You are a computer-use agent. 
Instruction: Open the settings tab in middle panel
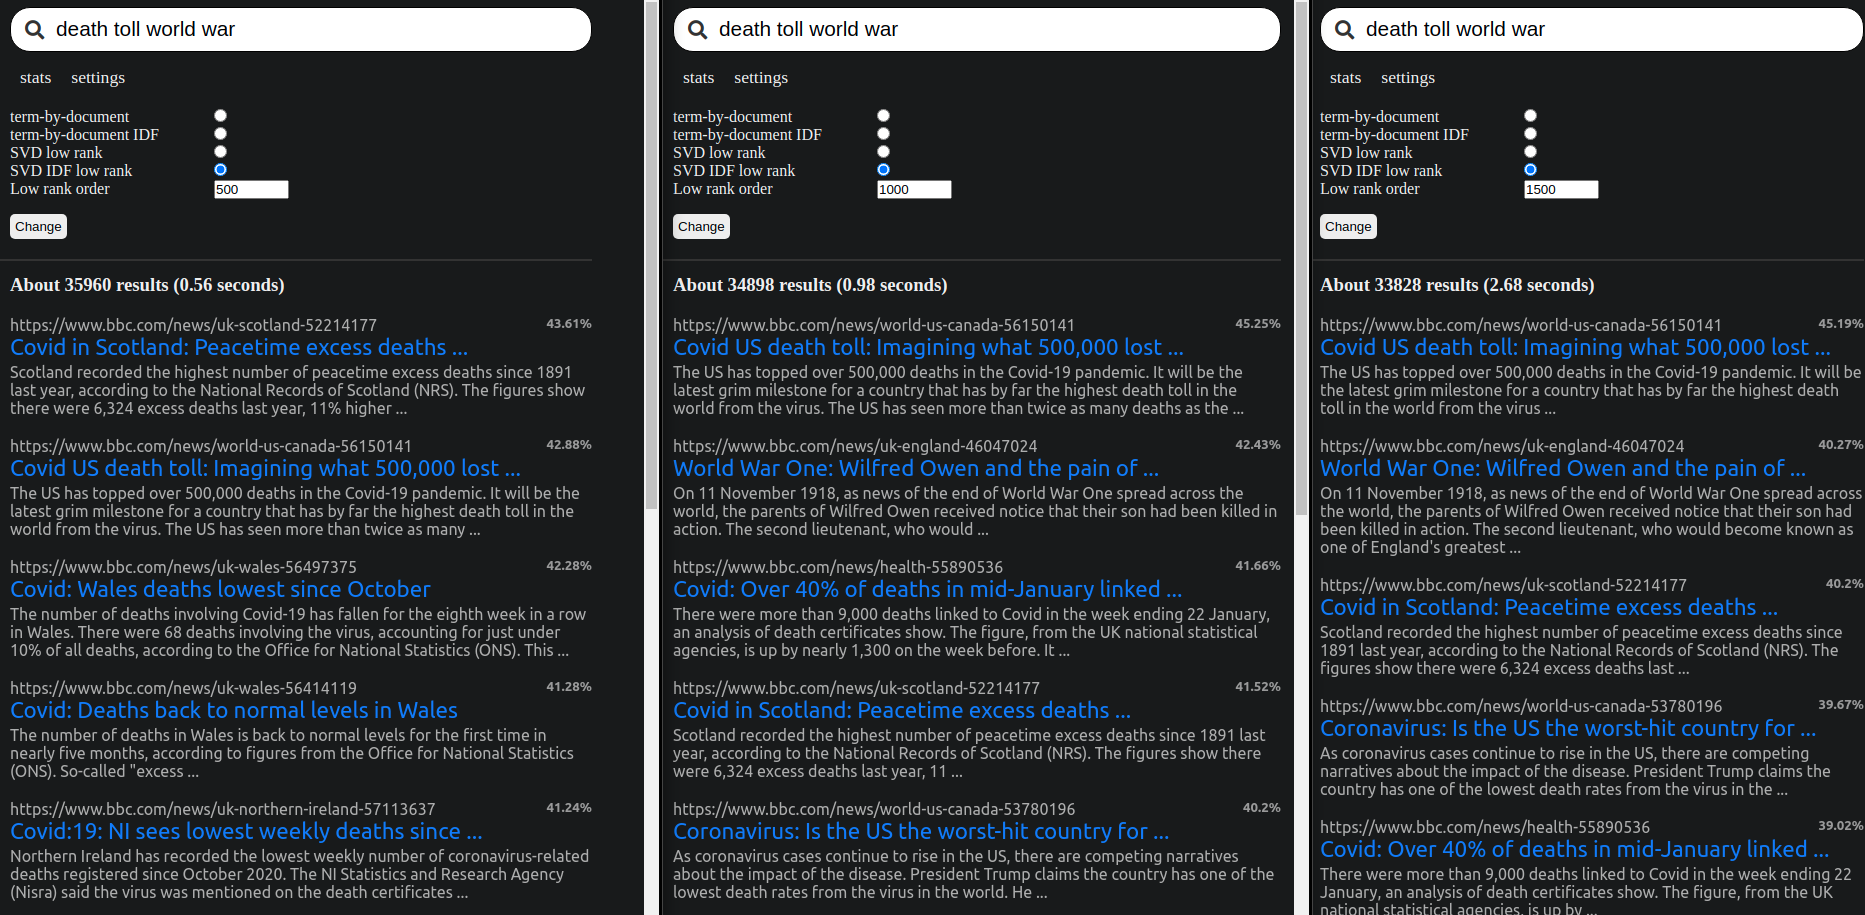(761, 78)
